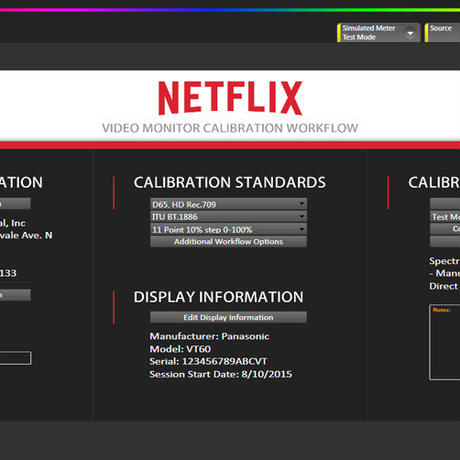This screenshot has height=460, width=460.
Task: Click the Netflix logo banner
Action: pyautogui.click(x=230, y=98)
